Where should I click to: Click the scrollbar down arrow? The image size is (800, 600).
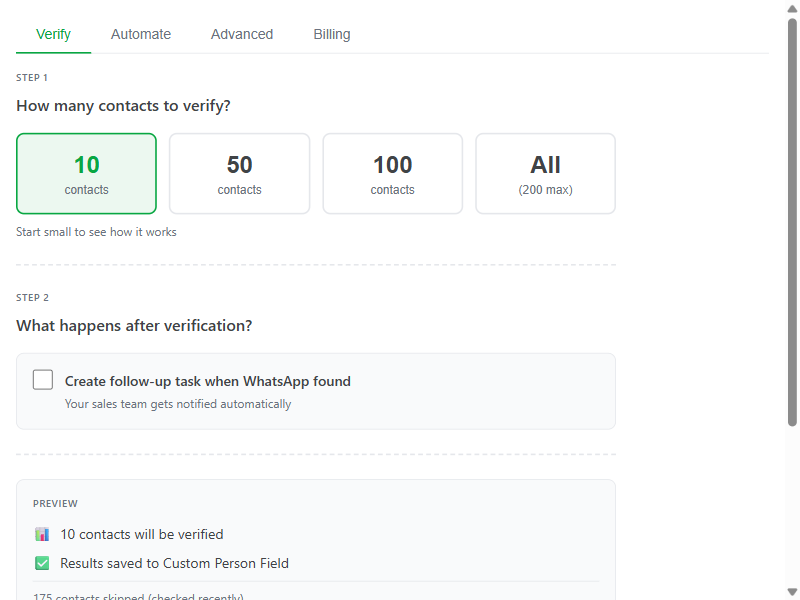coord(791,591)
